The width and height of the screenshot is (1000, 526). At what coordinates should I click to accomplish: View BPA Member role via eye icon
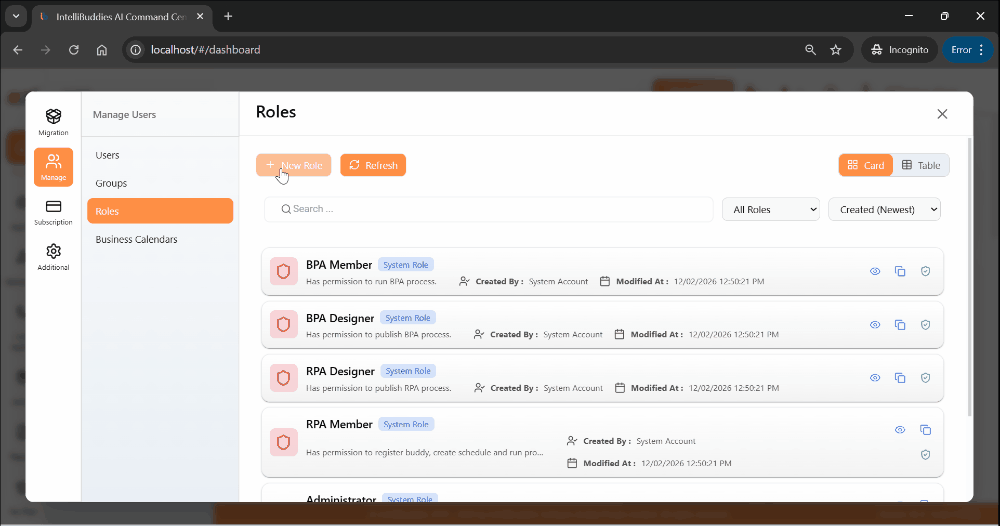click(x=875, y=271)
